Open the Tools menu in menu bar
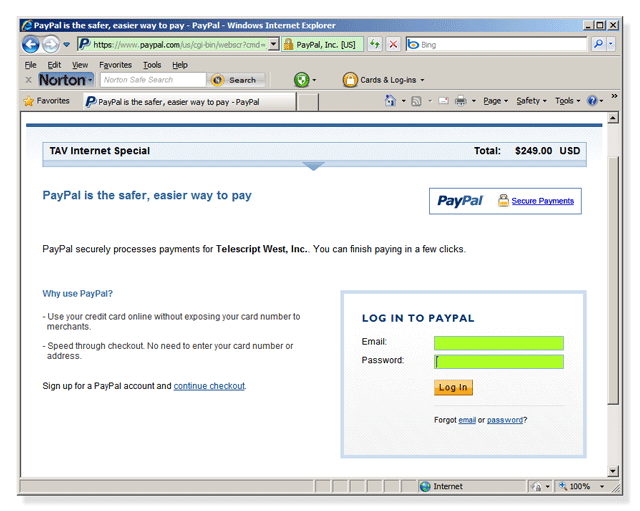This screenshot has width=640, height=511. [x=152, y=65]
